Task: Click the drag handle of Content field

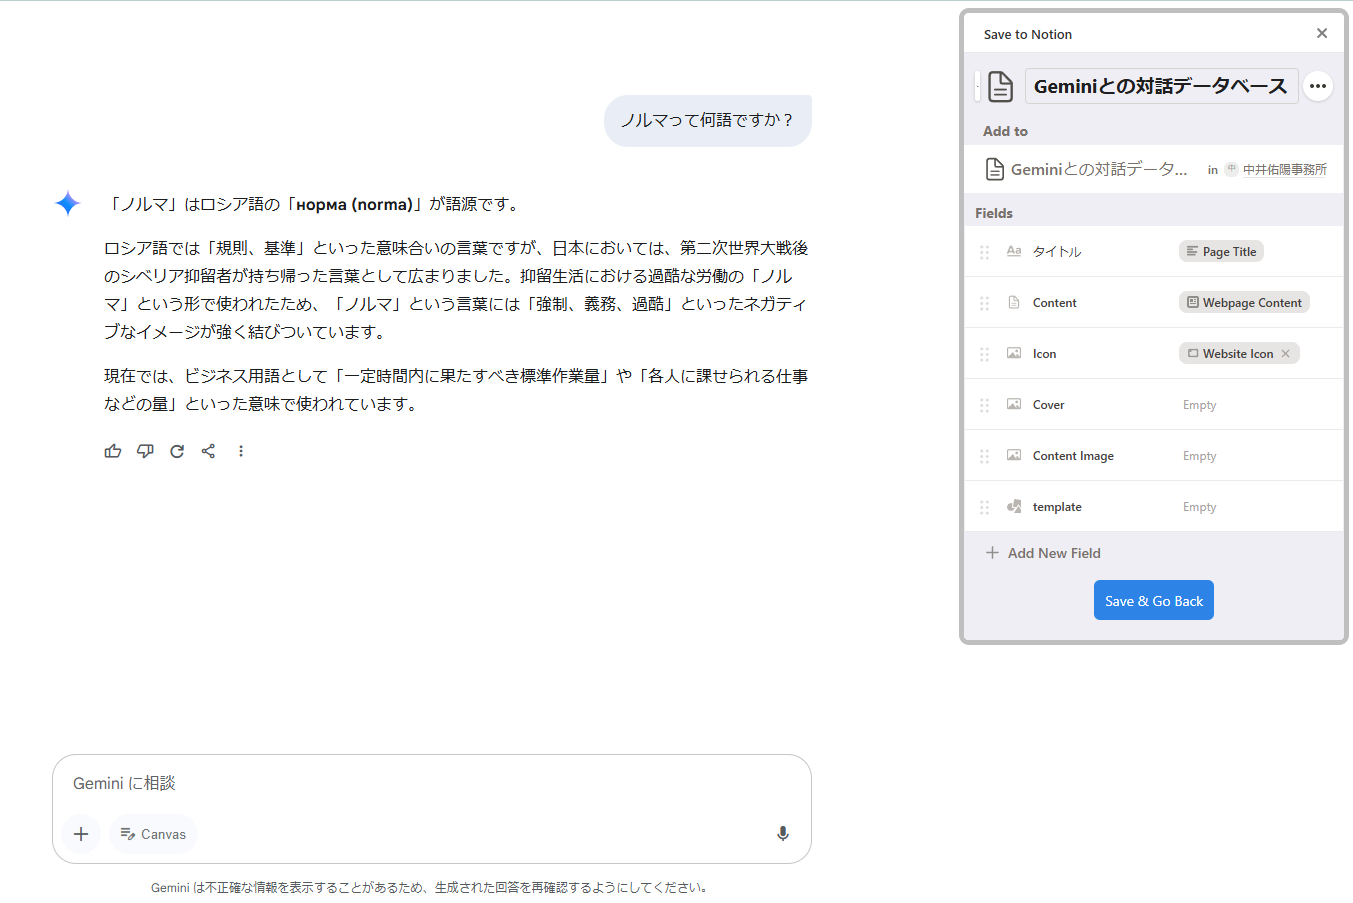Action: pyautogui.click(x=984, y=303)
